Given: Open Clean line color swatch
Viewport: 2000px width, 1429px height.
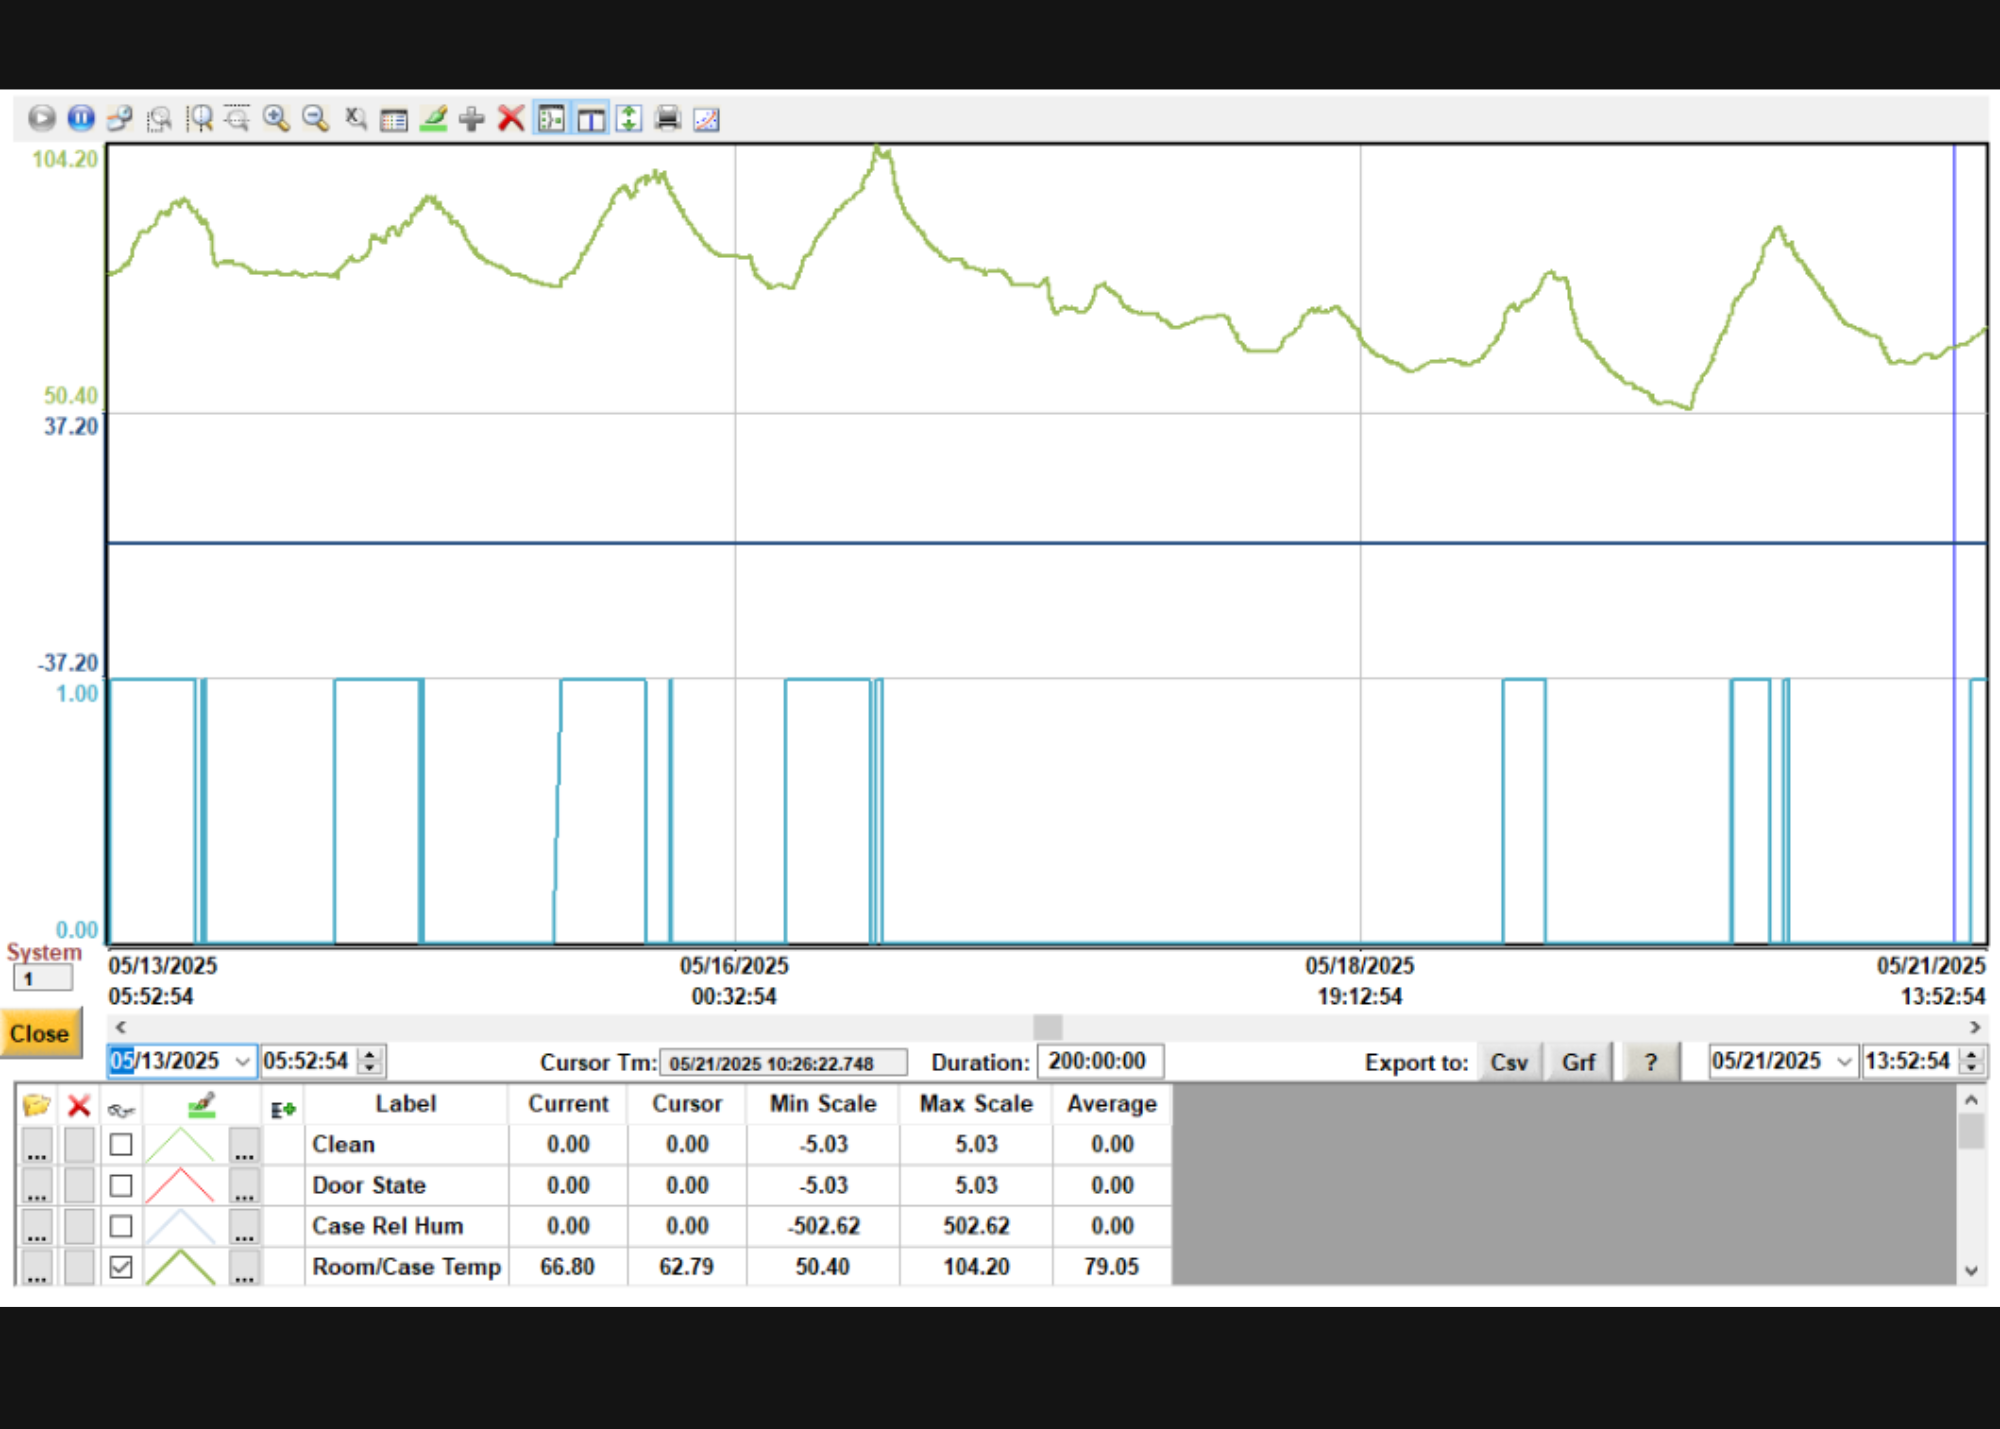Looking at the screenshot, I should coord(180,1145).
